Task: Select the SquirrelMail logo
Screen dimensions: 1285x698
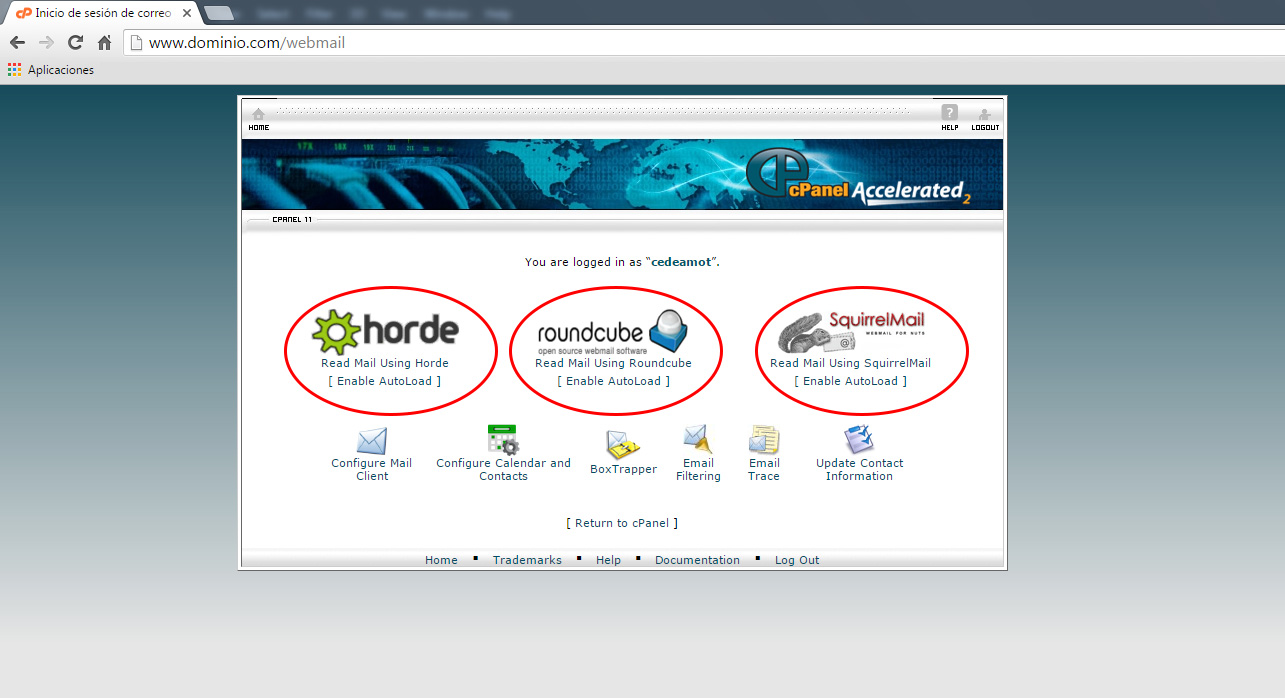Action: 851,332
